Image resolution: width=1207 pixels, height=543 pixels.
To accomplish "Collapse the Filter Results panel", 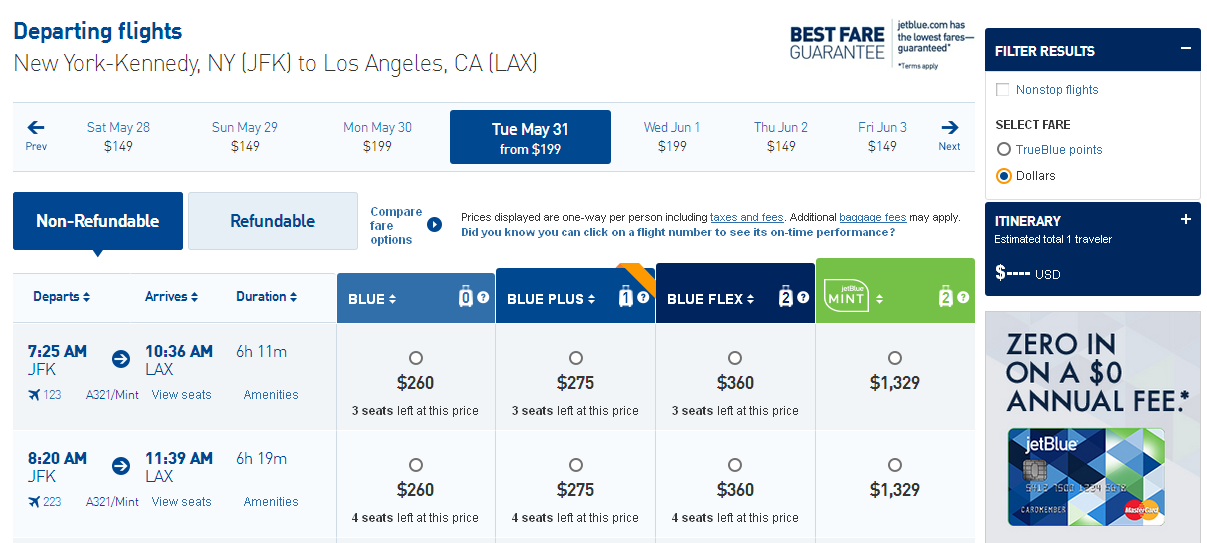I will coord(1186,49).
